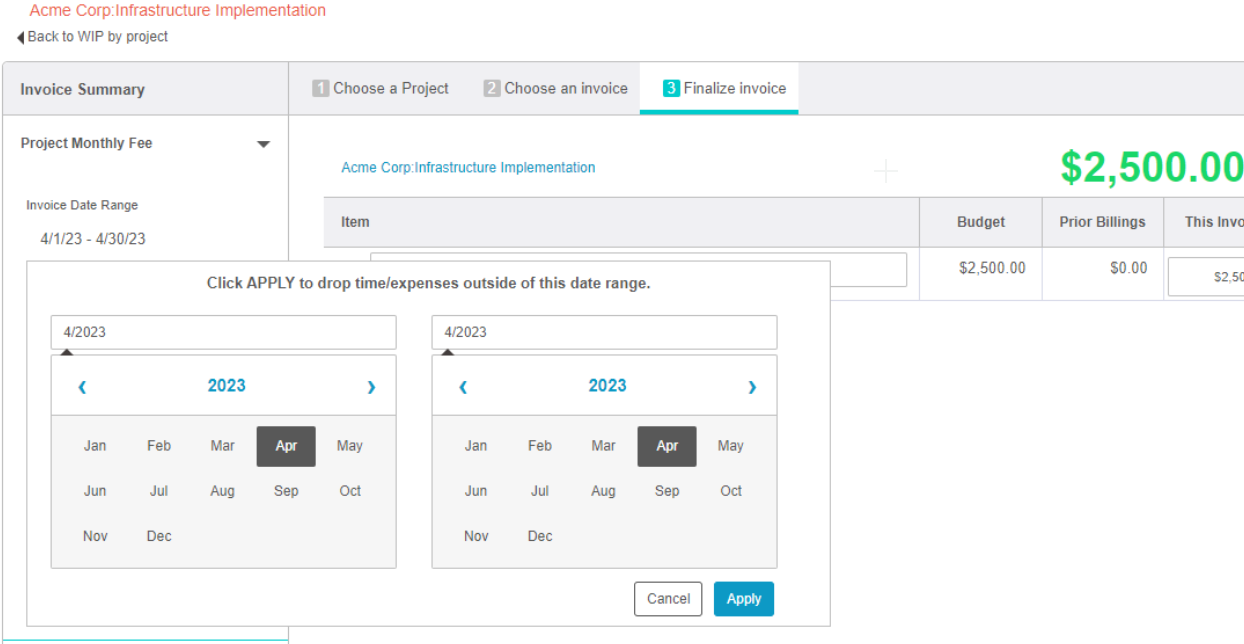Click previous year arrow in right calendar

463,387
